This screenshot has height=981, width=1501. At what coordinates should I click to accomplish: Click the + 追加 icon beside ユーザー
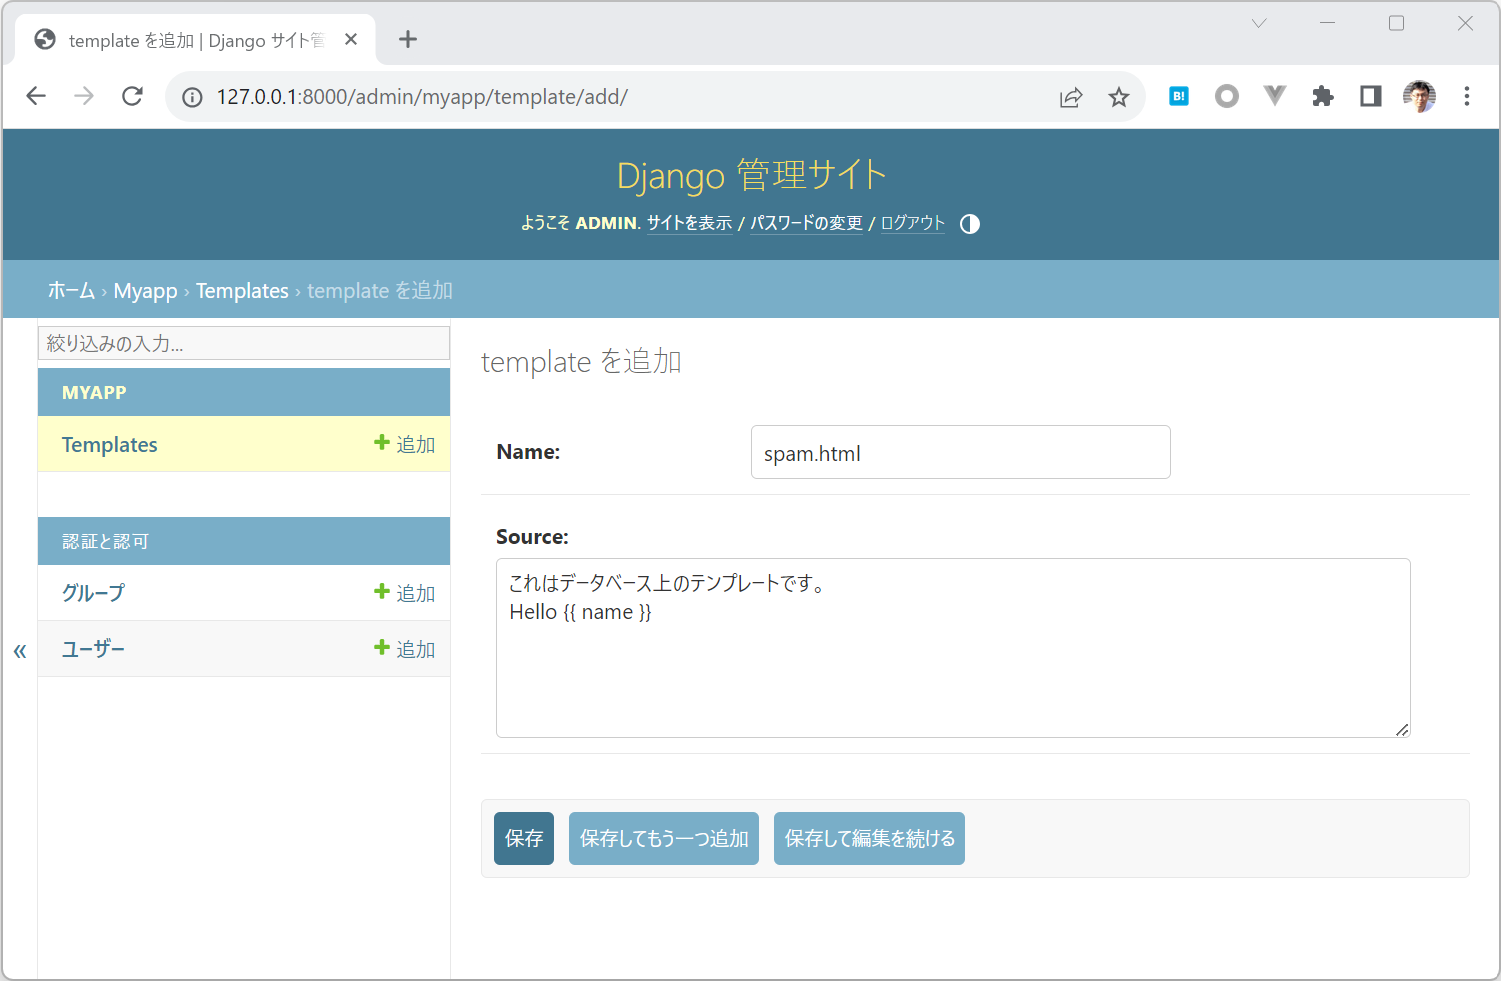coord(405,648)
